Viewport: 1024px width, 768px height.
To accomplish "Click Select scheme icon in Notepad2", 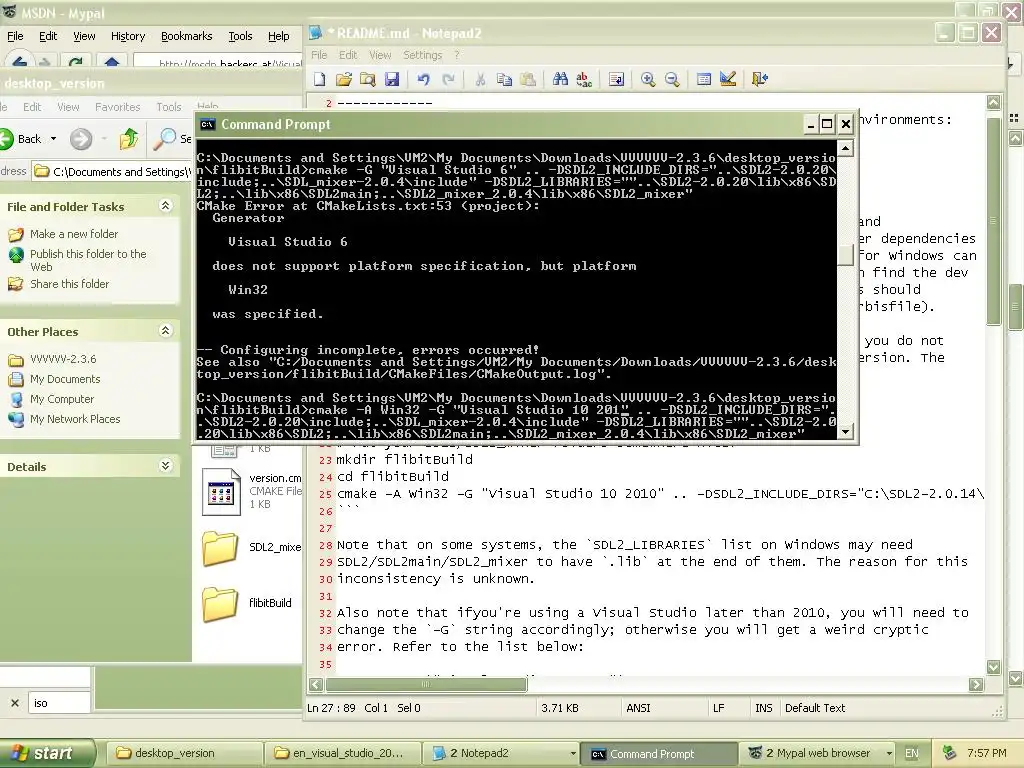I will (704, 79).
